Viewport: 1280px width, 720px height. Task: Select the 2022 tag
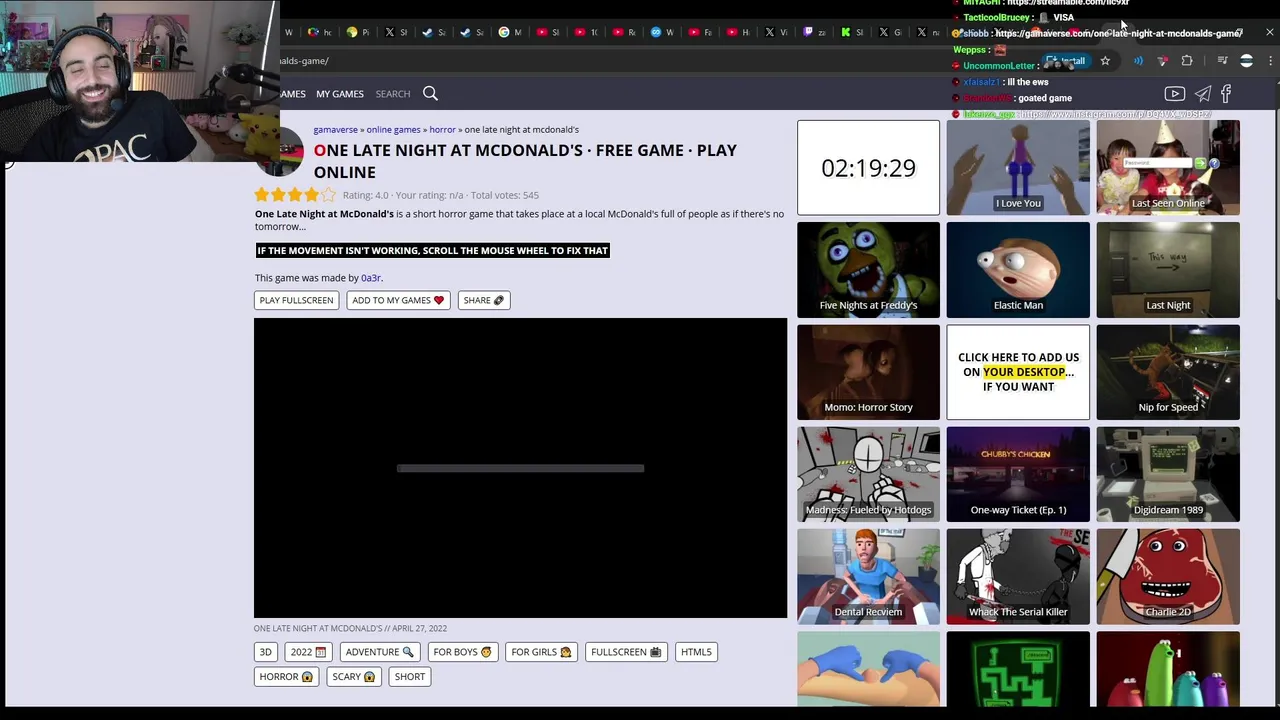(x=308, y=652)
